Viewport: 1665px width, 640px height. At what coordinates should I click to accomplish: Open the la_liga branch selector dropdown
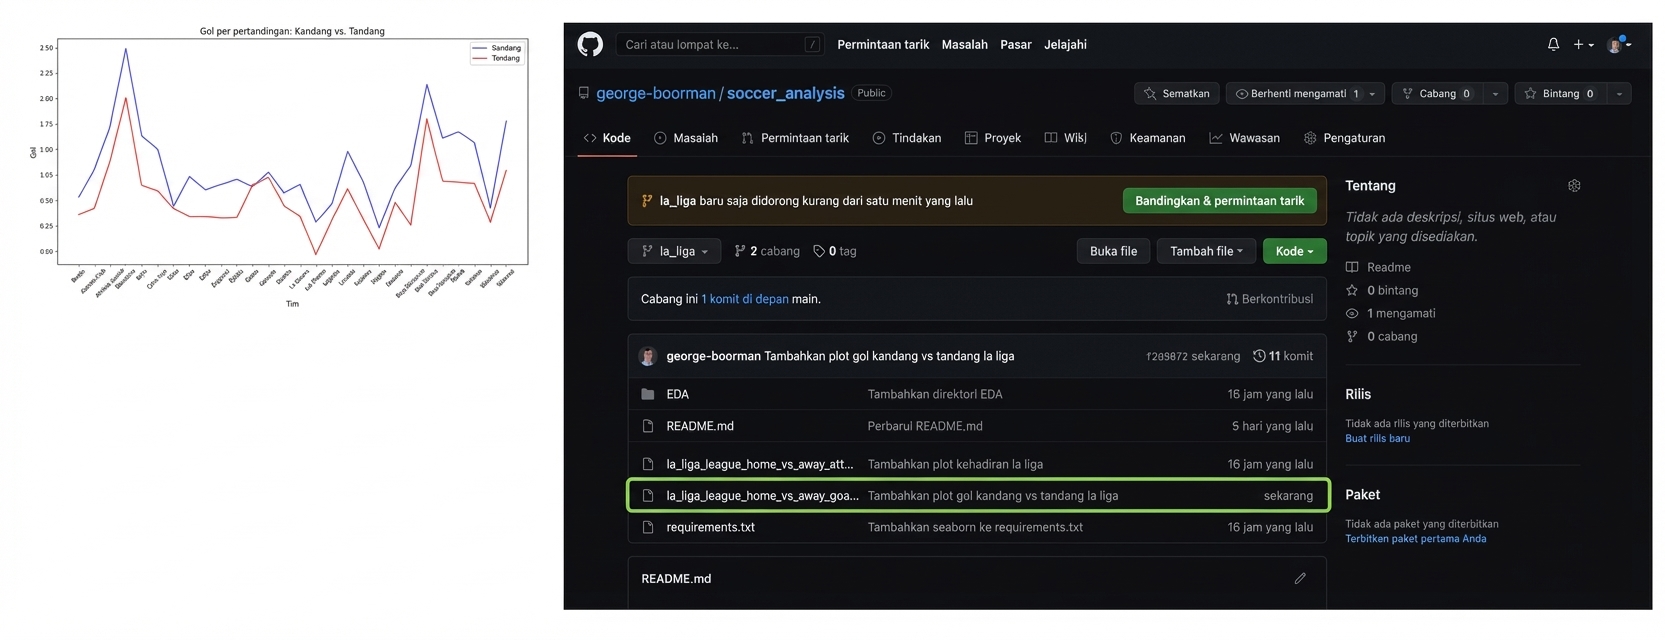pyautogui.click(x=674, y=251)
